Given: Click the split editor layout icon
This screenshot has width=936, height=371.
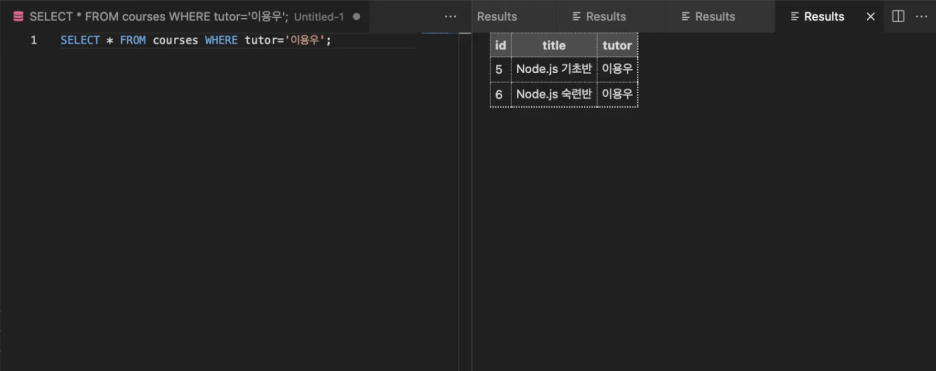Looking at the screenshot, I should (898, 17).
